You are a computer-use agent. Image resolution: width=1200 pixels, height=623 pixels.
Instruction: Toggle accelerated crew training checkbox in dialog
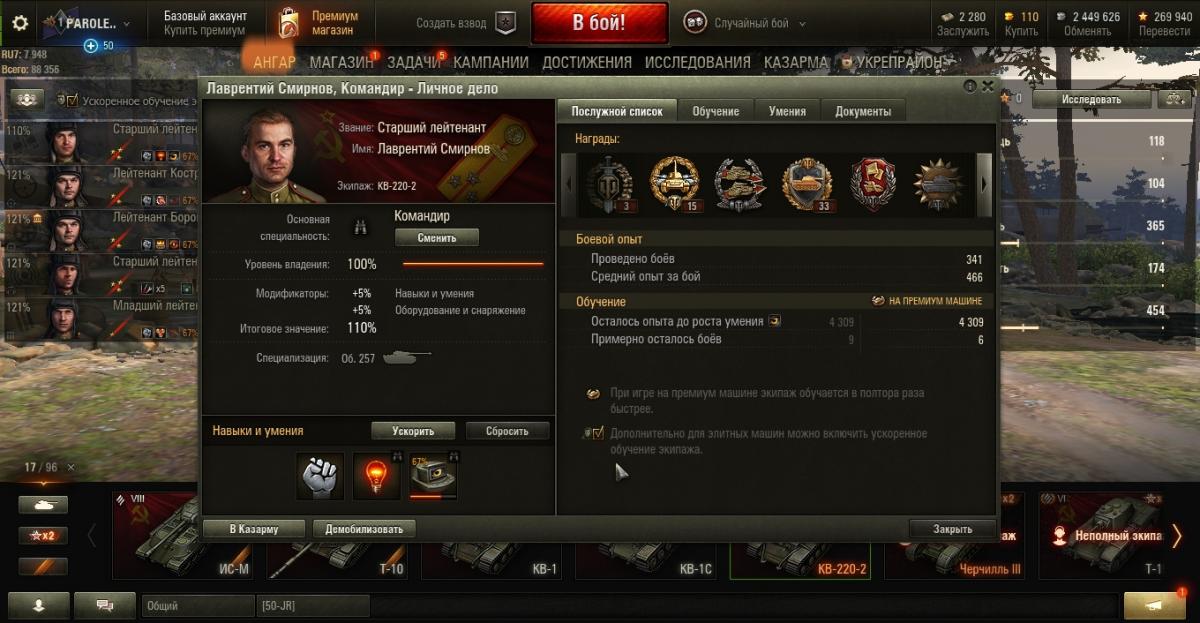coord(598,434)
